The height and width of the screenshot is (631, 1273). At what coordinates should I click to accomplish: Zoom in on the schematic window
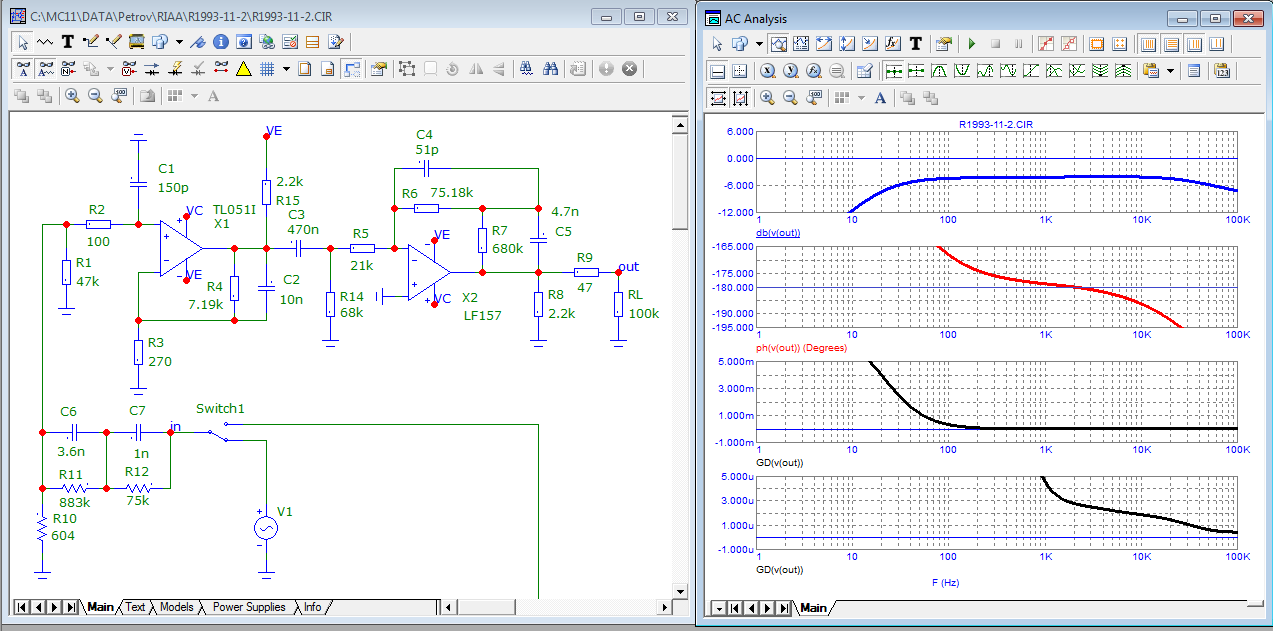click(72, 96)
